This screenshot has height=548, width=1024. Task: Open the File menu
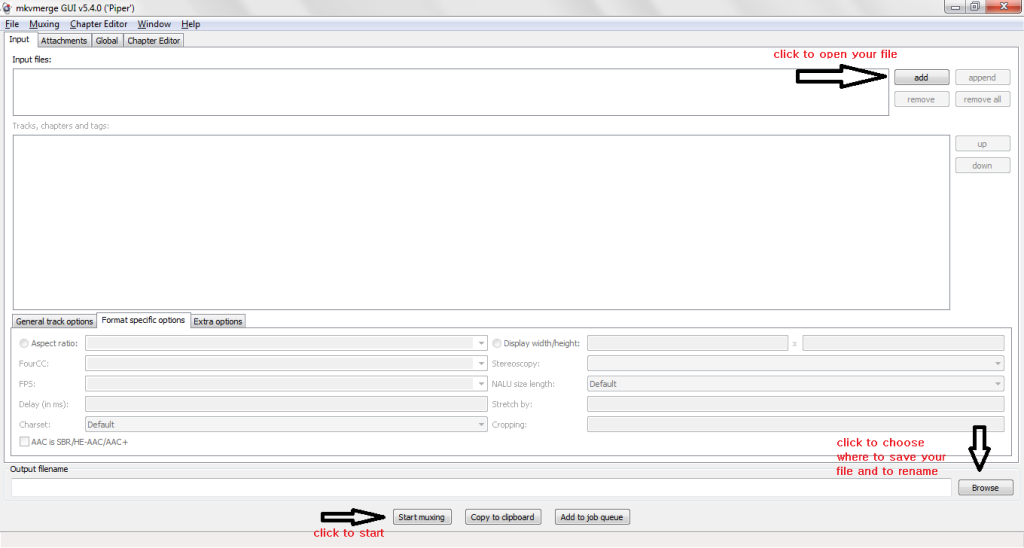pyautogui.click(x=12, y=24)
